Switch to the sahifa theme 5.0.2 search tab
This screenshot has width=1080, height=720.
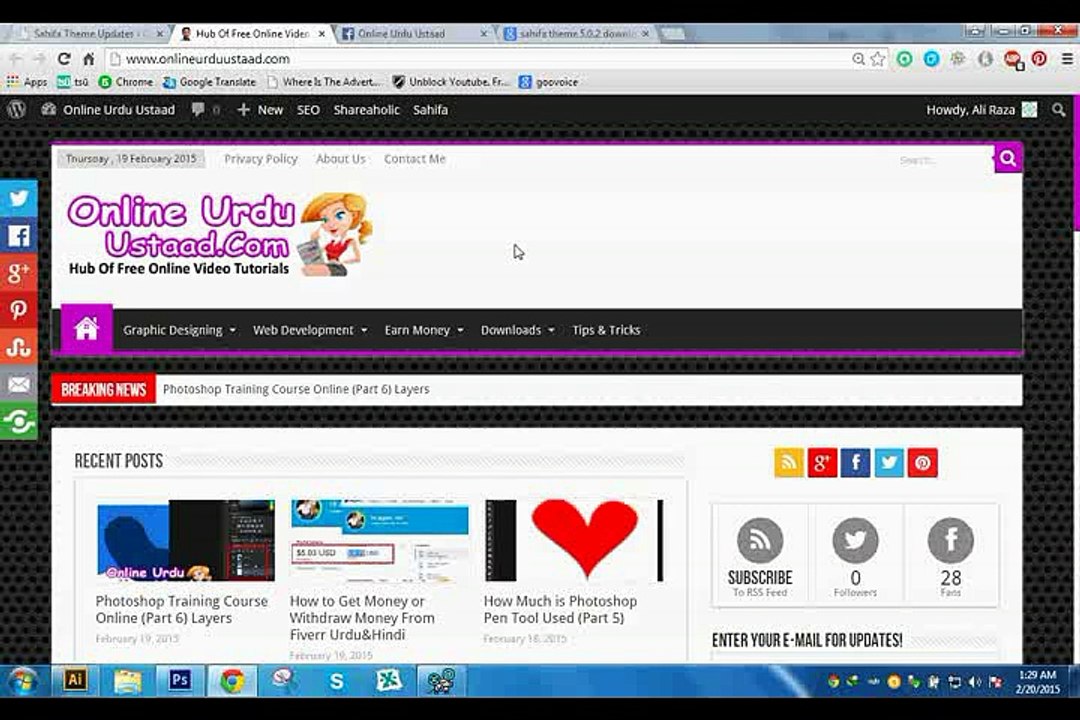pos(575,33)
